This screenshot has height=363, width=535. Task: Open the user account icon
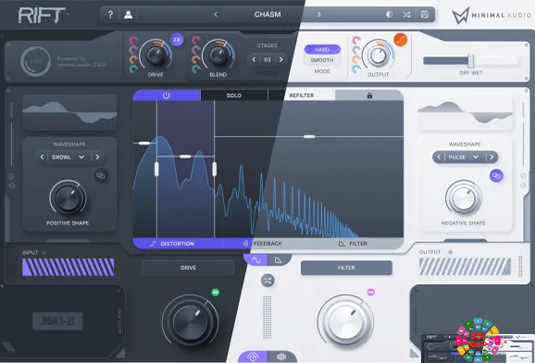click(x=128, y=15)
